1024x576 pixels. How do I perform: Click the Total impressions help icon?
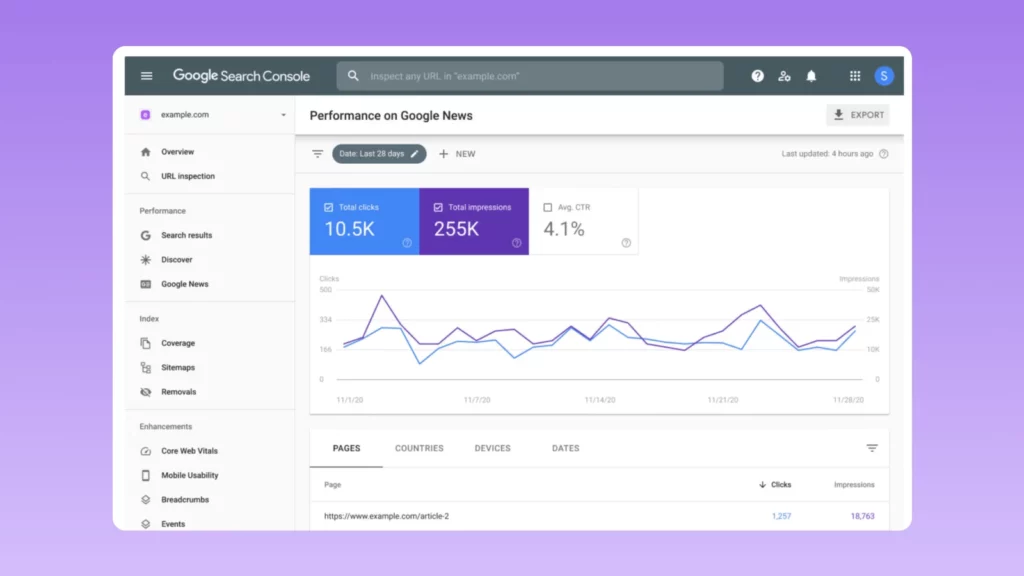(x=517, y=243)
